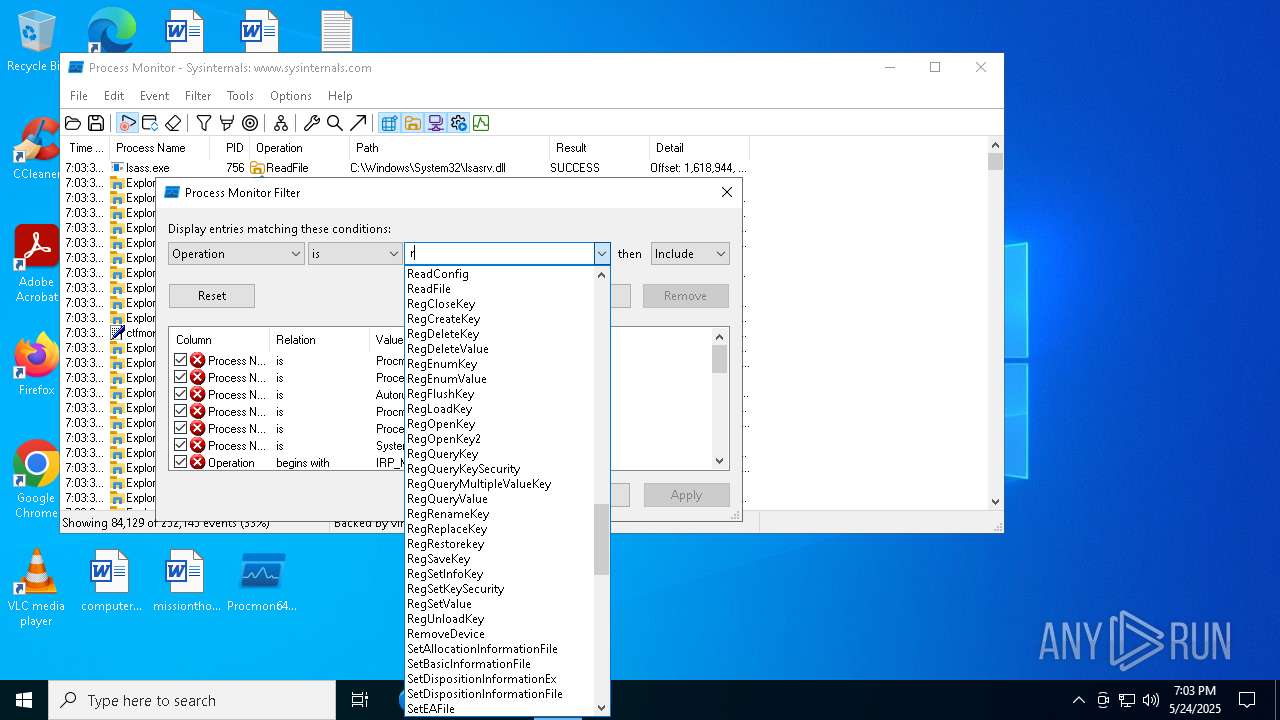Open Task View on the taskbar
Image resolution: width=1280 pixels, height=720 pixels.
[360, 700]
